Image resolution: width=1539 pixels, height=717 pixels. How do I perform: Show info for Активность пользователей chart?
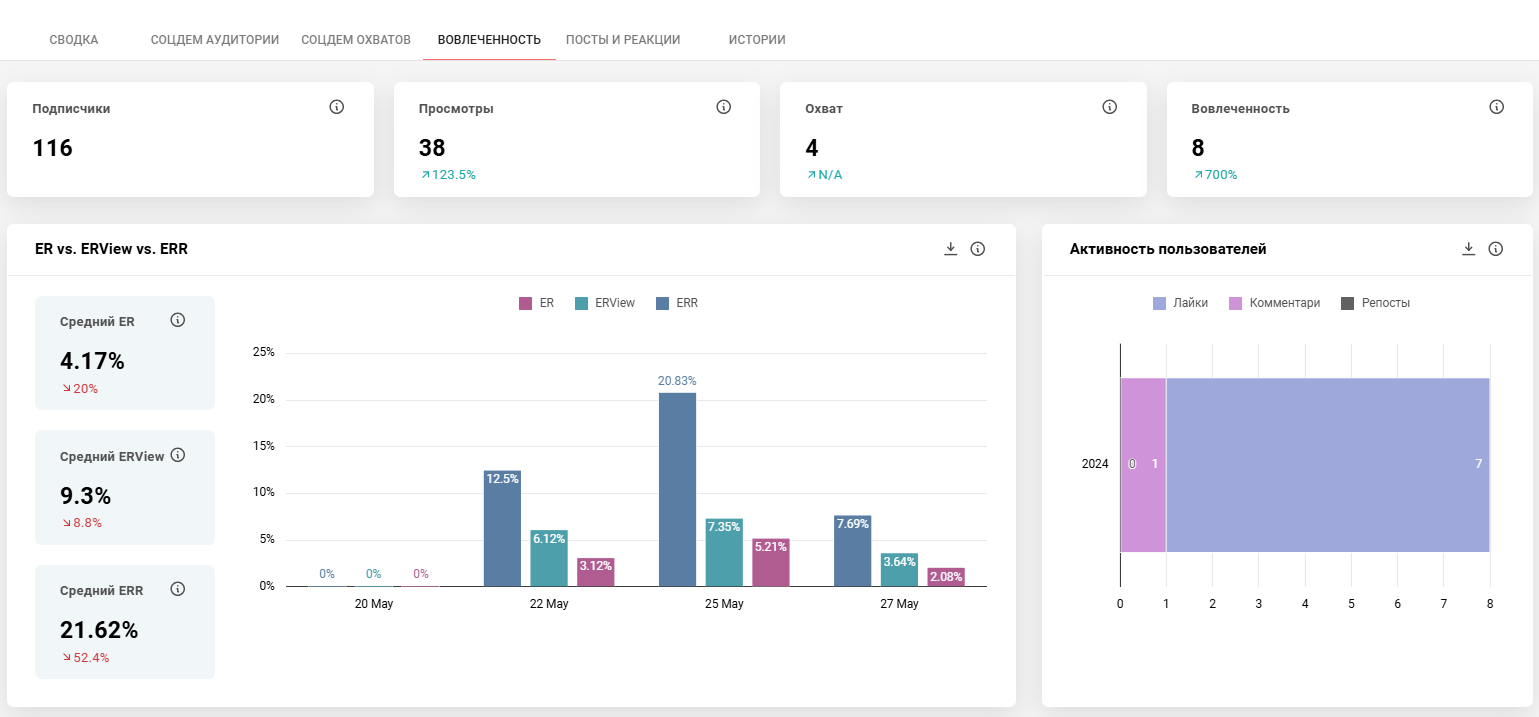[x=1496, y=249]
